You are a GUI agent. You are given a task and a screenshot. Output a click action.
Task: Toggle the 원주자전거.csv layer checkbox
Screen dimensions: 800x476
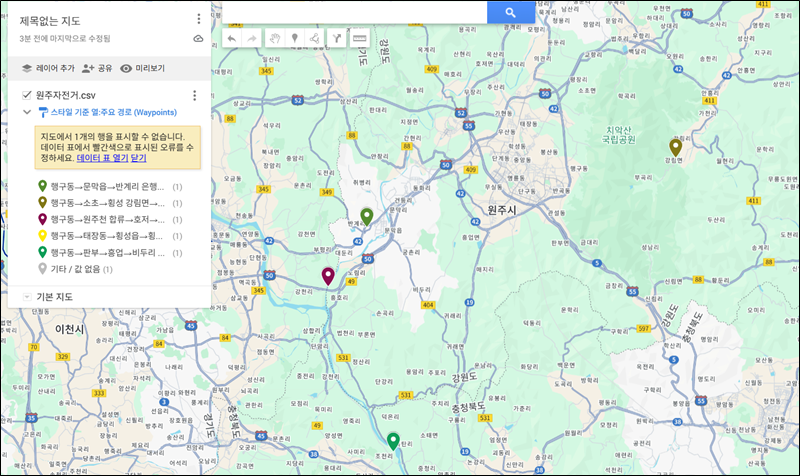pos(27,95)
